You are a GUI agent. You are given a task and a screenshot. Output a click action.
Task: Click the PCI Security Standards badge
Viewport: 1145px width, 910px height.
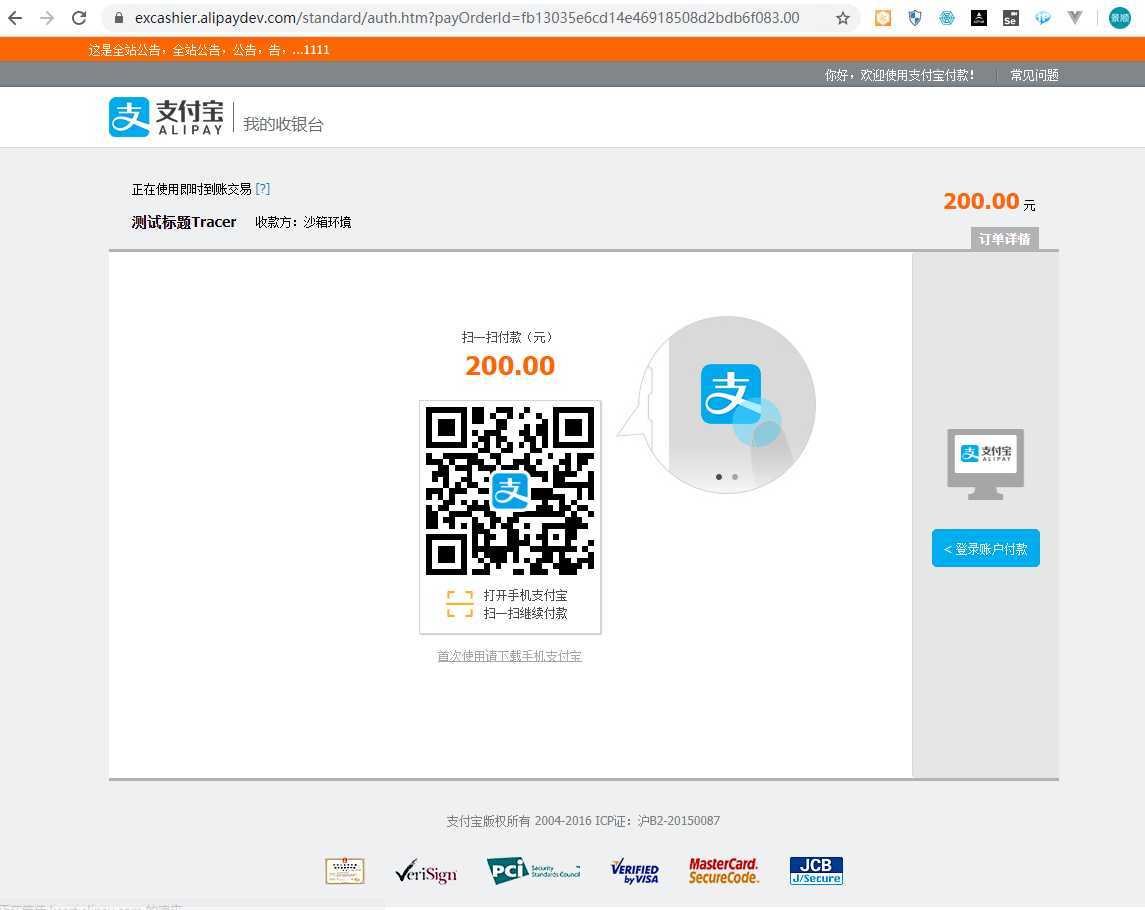coord(533,871)
